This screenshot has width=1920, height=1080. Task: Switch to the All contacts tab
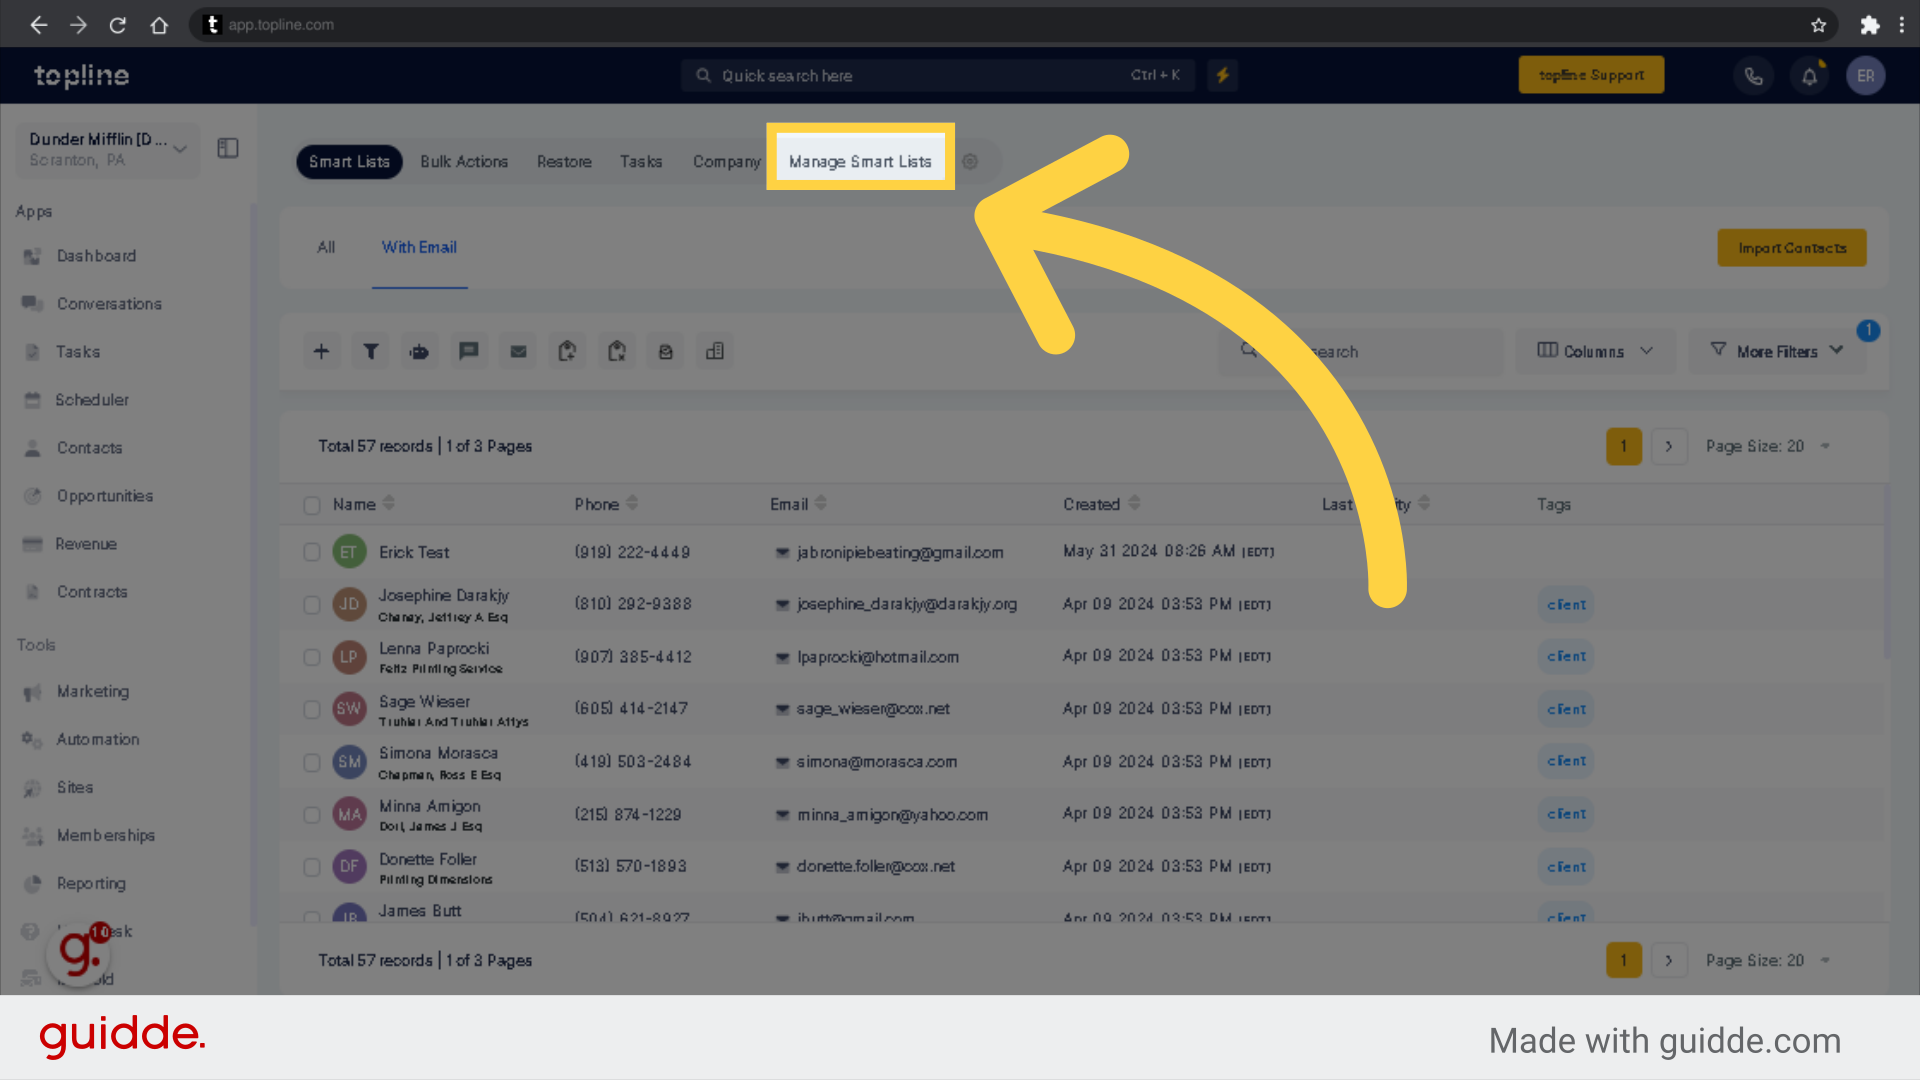(x=327, y=247)
